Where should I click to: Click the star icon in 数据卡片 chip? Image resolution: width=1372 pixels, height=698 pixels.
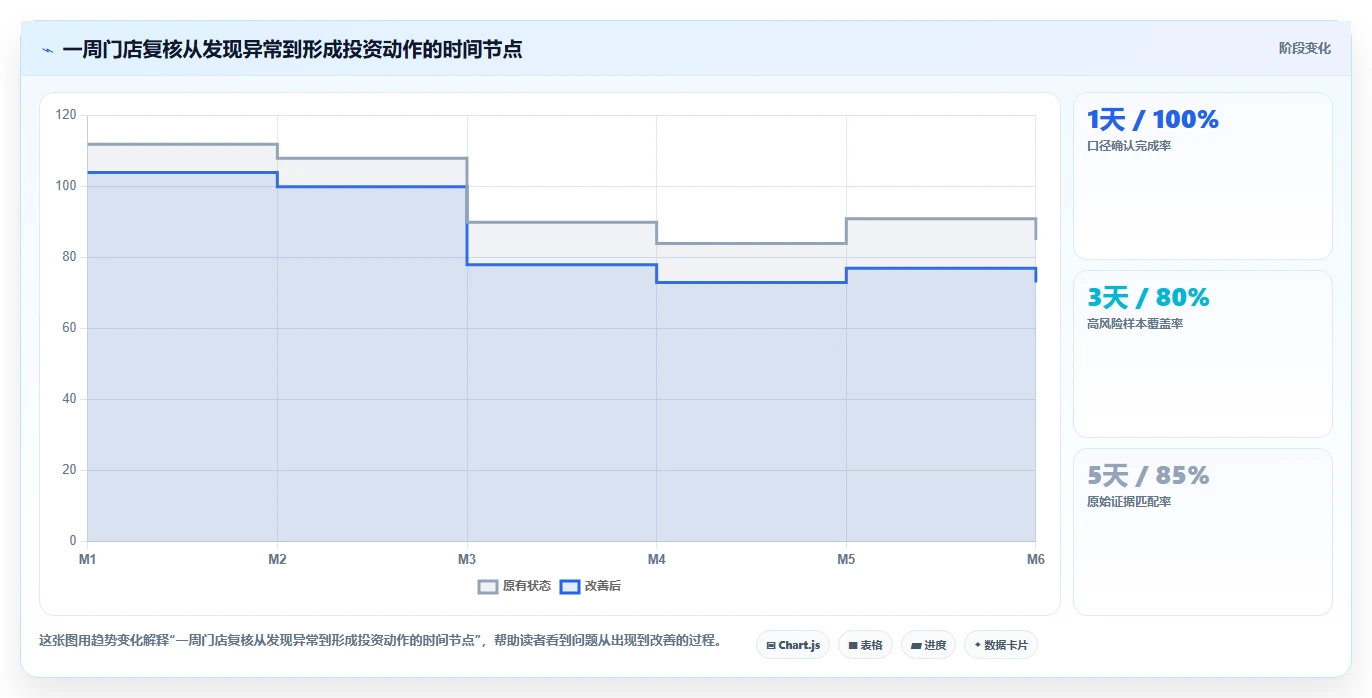pyautogui.click(x=977, y=645)
